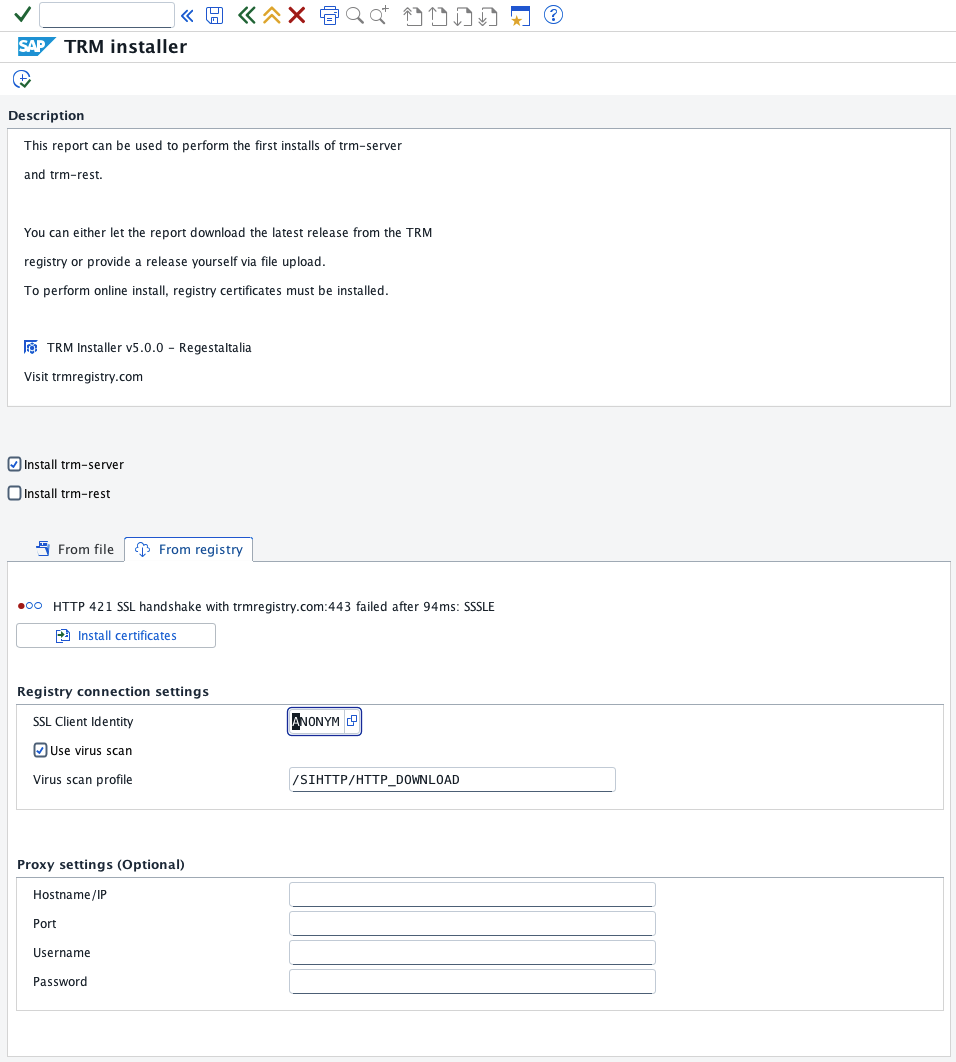Click the Virus scan profile field
This screenshot has height=1062, width=956.
pyautogui.click(x=452, y=780)
